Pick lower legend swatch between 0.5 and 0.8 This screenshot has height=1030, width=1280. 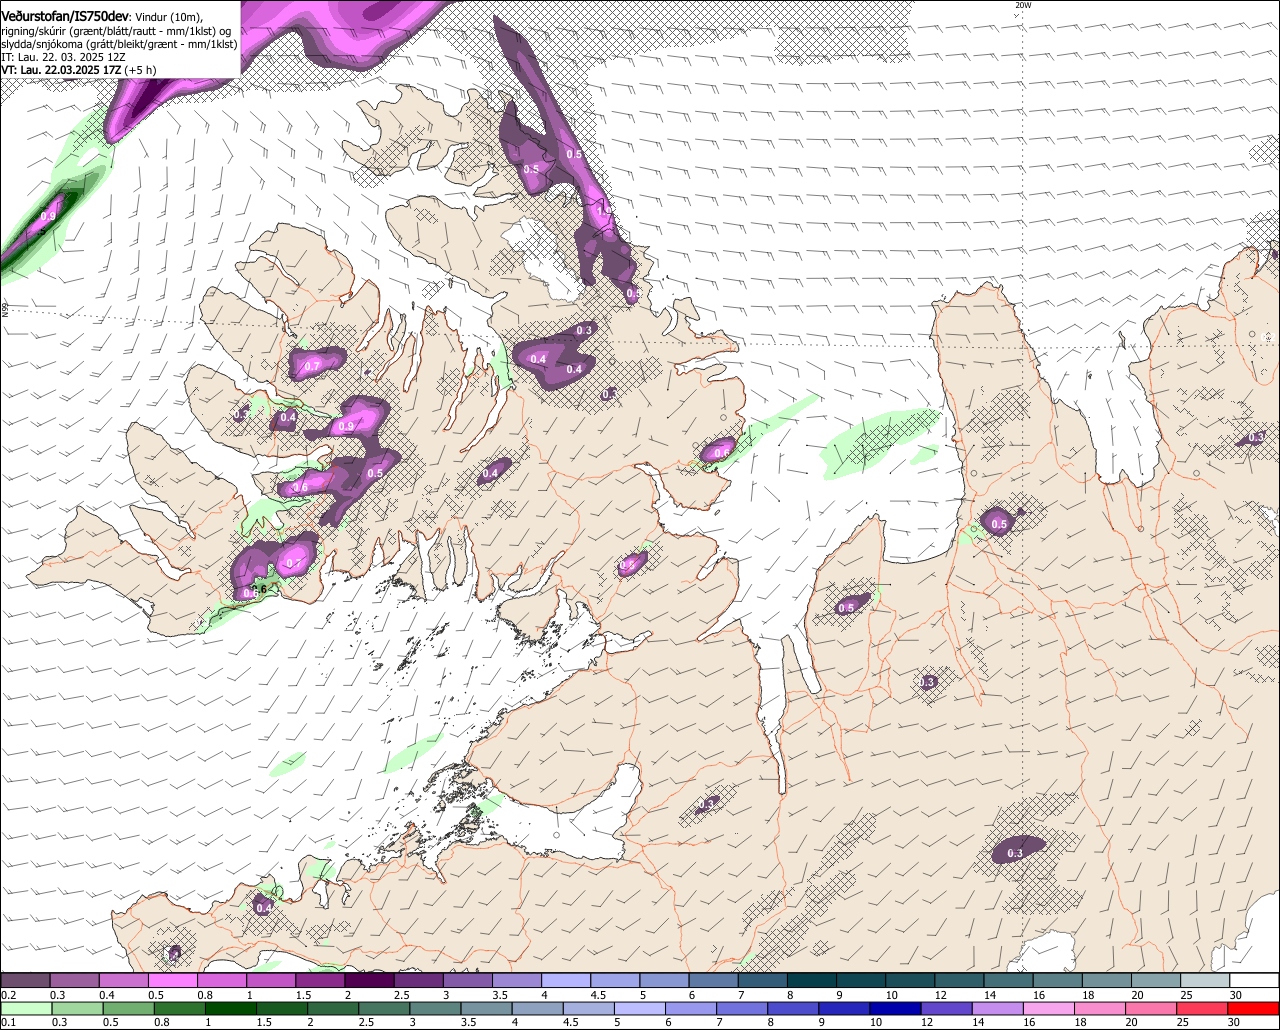pos(129,1008)
